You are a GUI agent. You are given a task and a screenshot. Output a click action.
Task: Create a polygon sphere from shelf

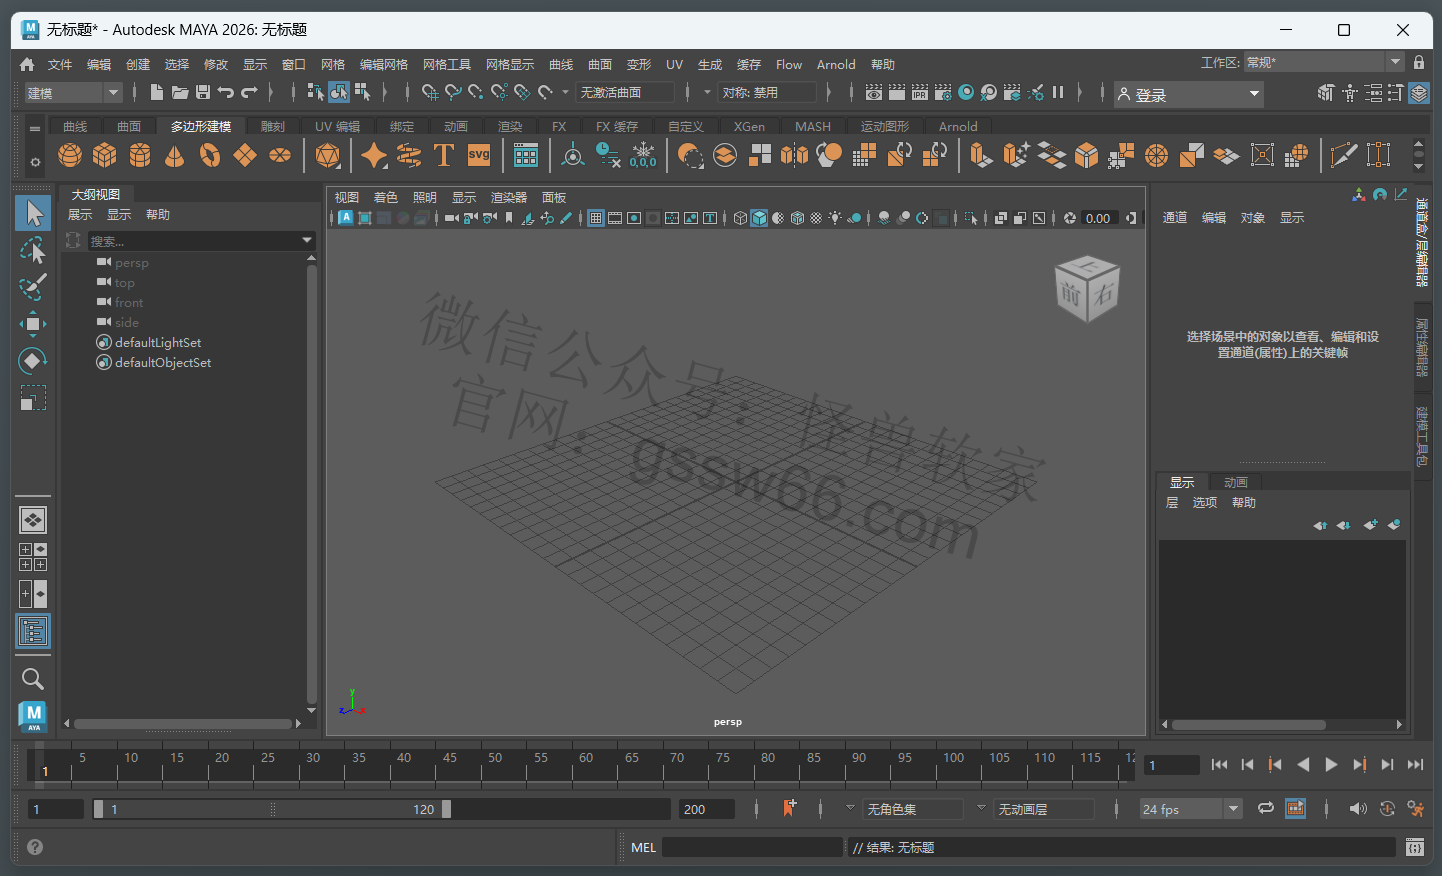point(70,155)
